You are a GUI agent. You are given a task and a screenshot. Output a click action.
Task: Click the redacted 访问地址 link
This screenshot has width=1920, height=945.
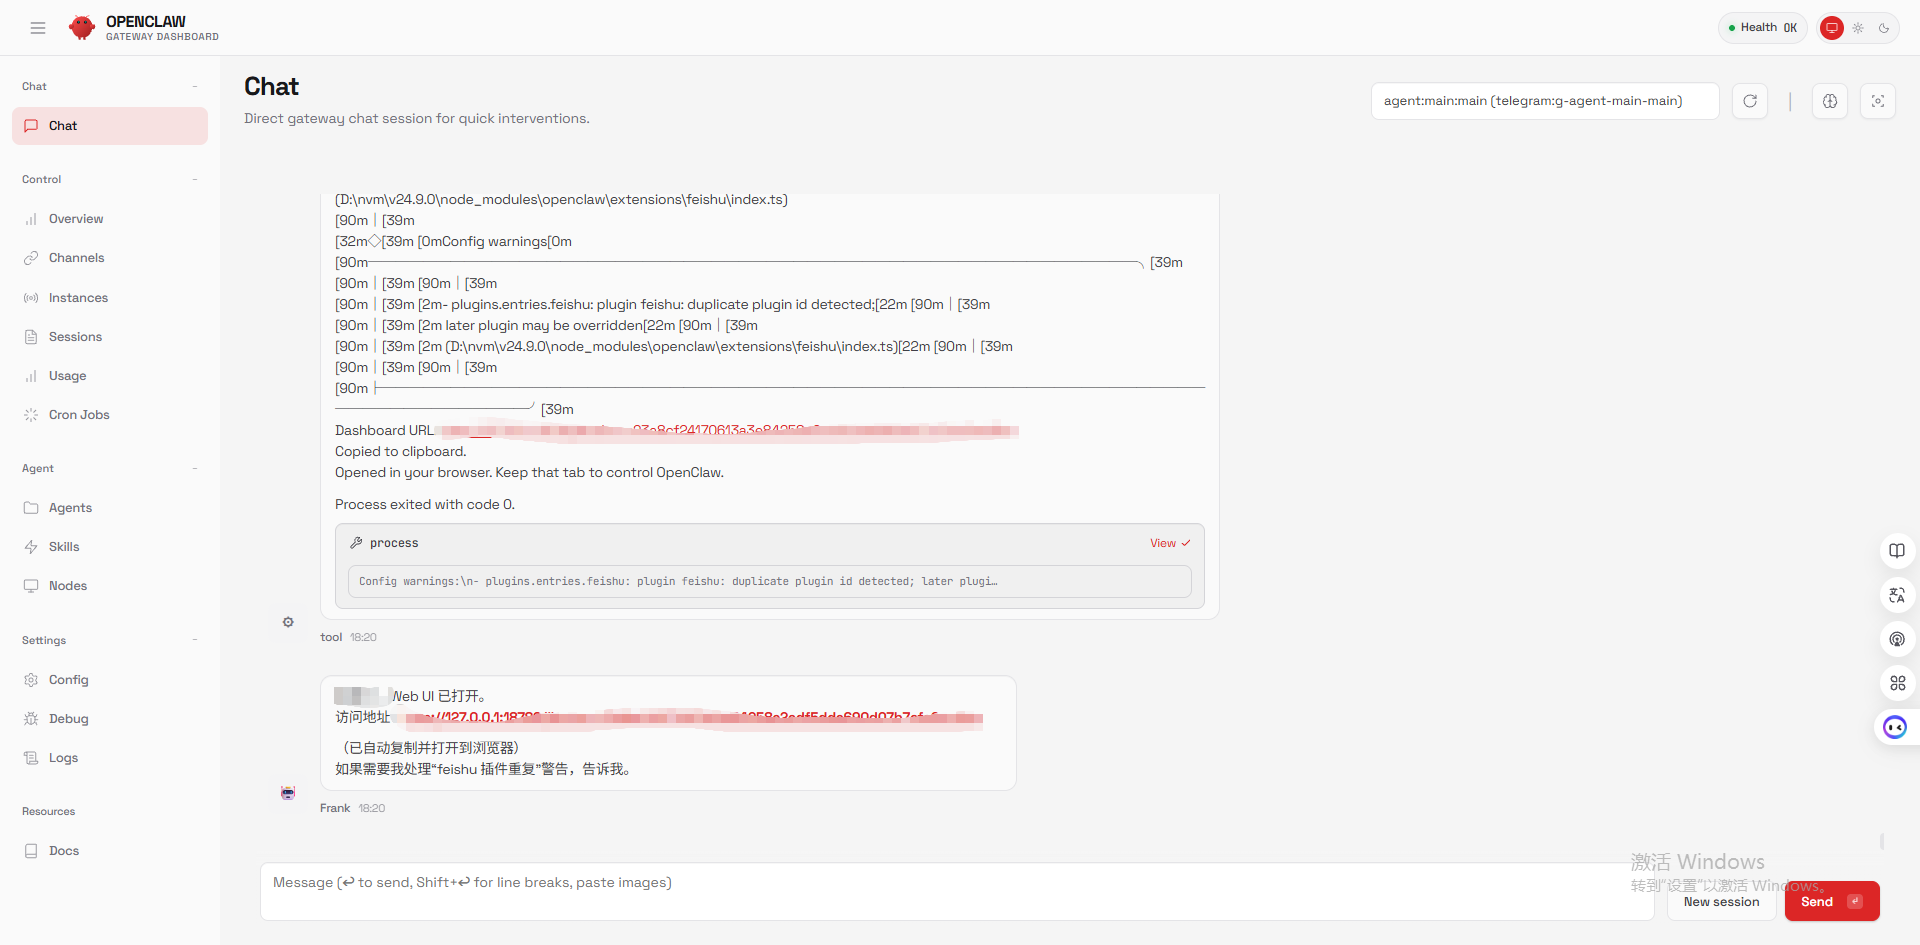tap(688, 718)
